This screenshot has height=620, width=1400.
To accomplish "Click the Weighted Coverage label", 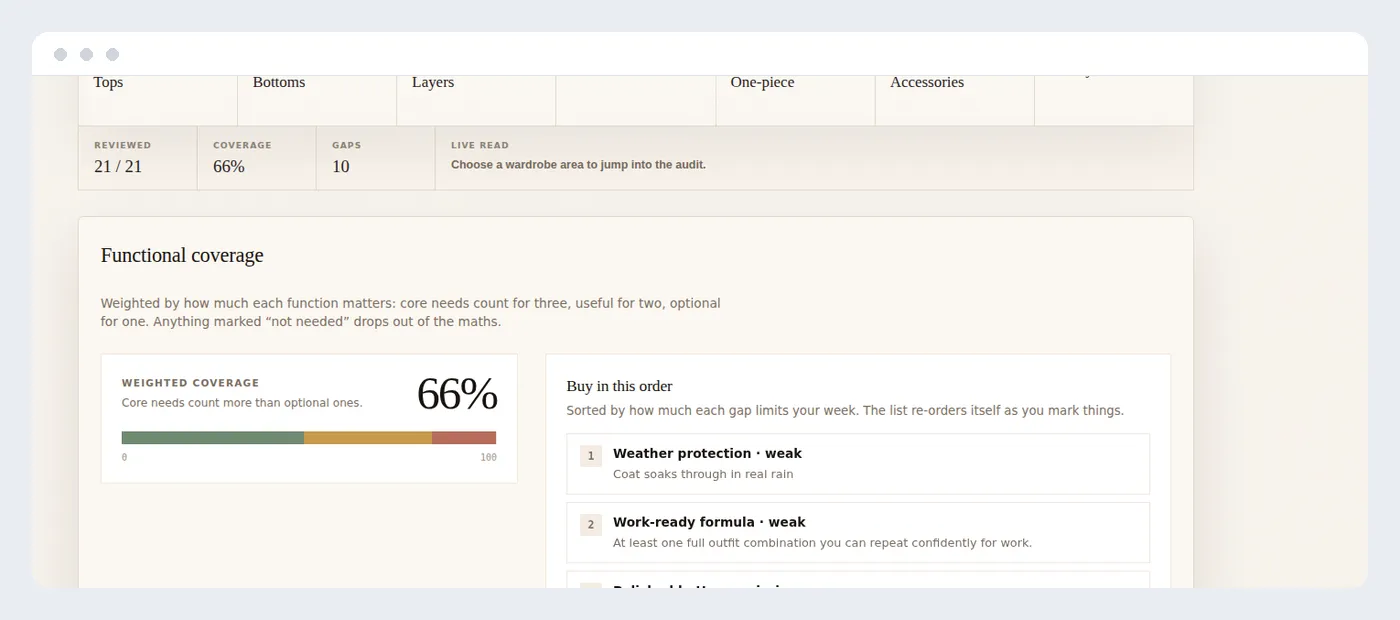I will pyautogui.click(x=190, y=383).
